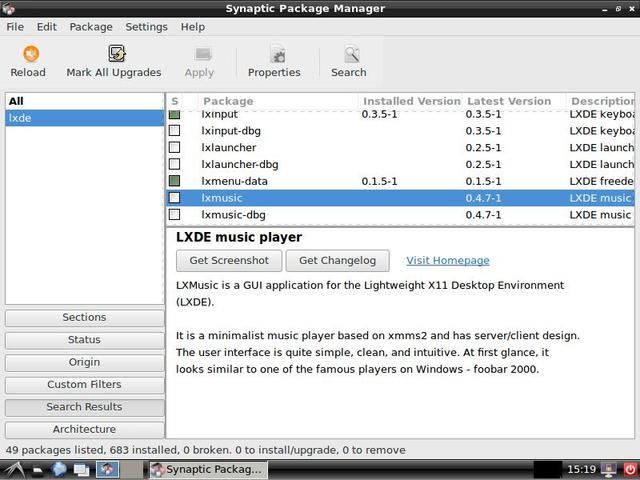Toggle the status checkbox for lxmusic

pyautogui.click(x=175, y=198)
